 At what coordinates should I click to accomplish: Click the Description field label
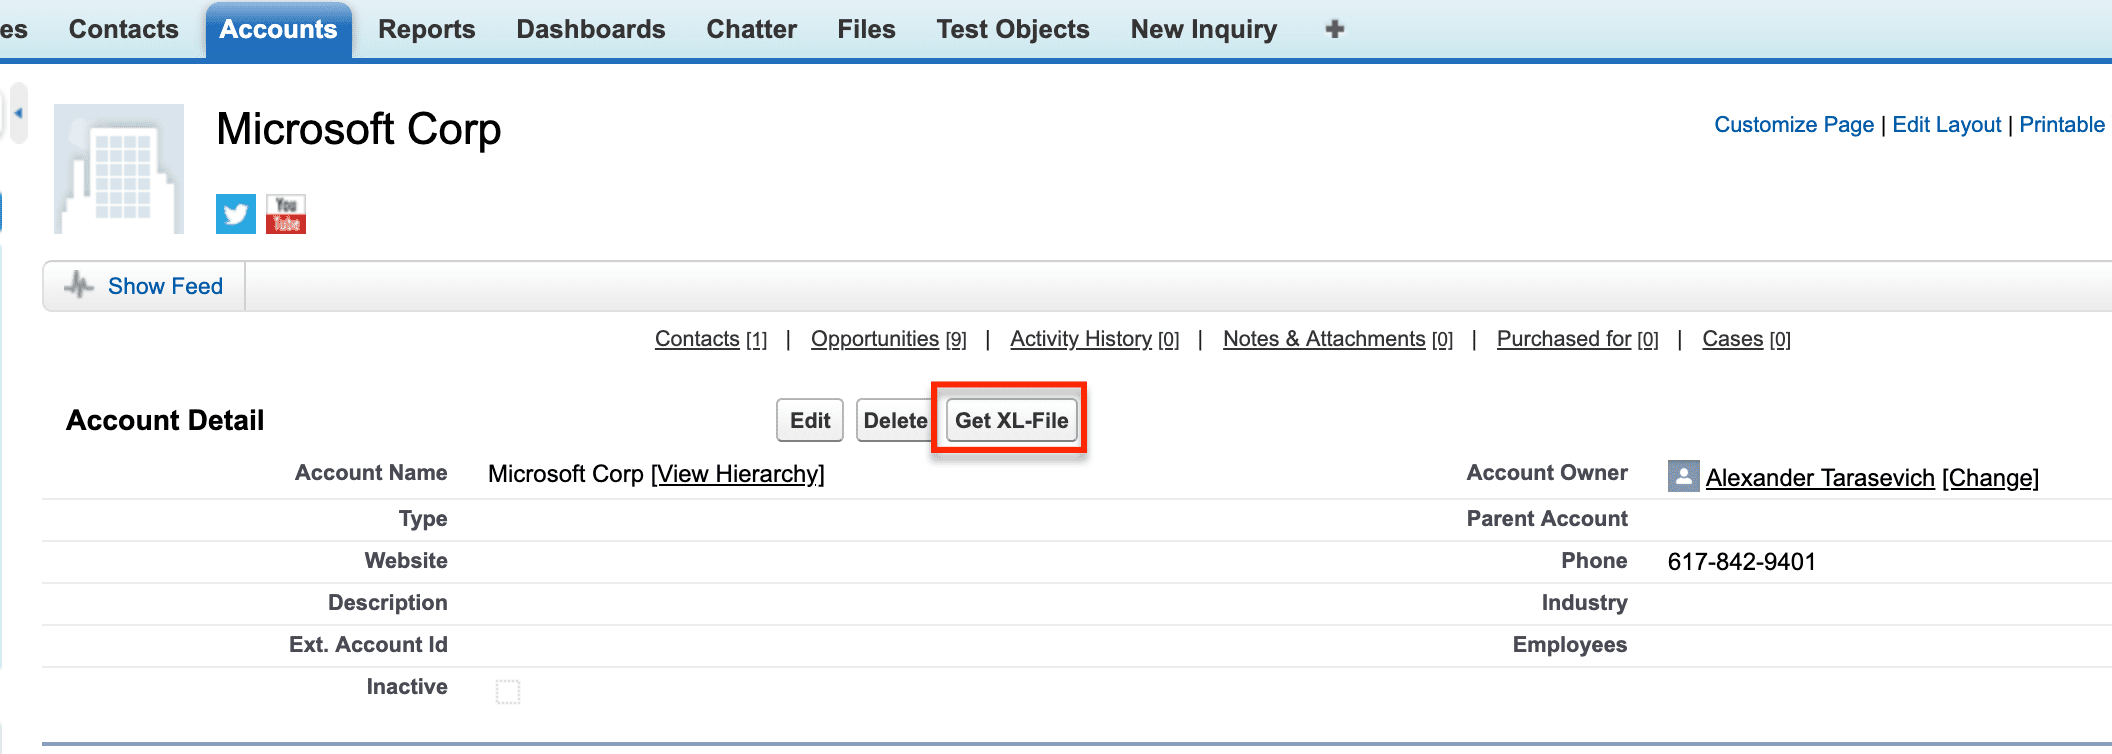pyautogui.click(x=388, y=603)
